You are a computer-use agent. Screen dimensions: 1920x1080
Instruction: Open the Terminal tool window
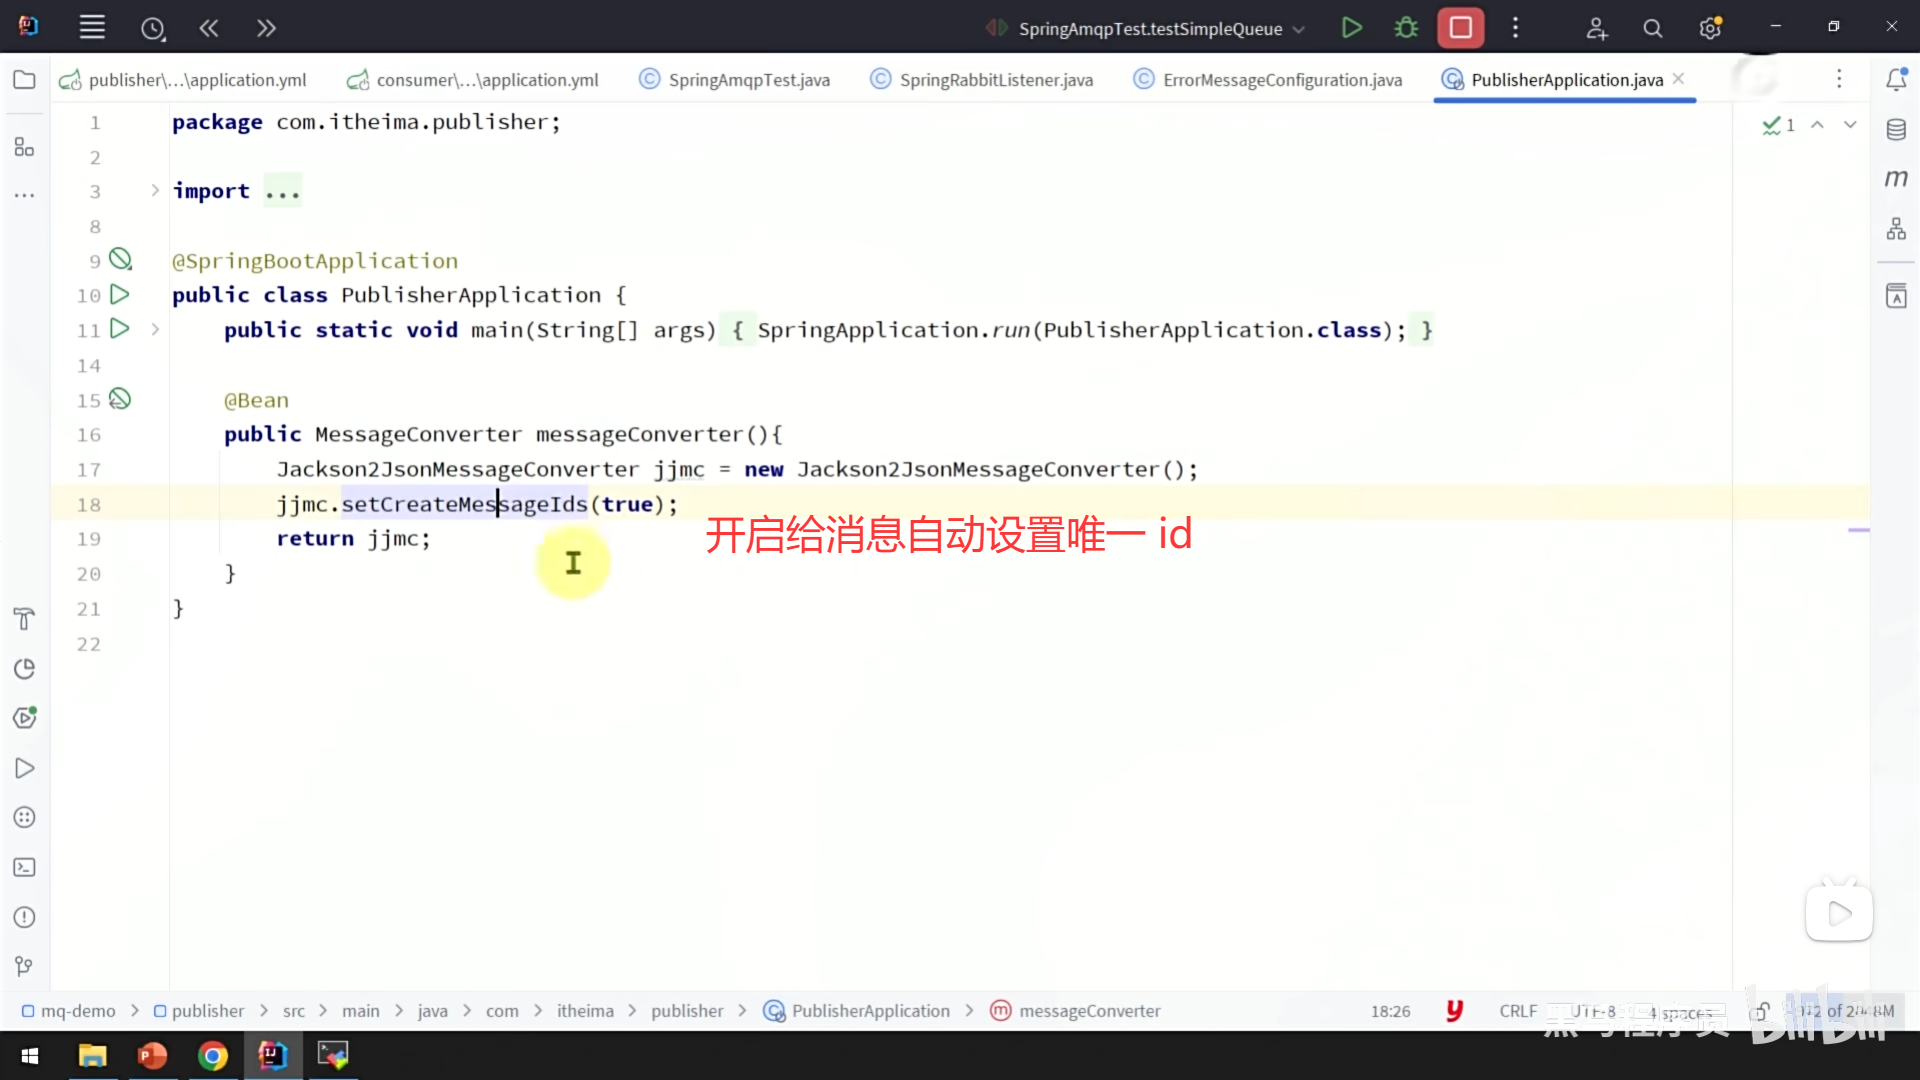click(x=25, y=868)
